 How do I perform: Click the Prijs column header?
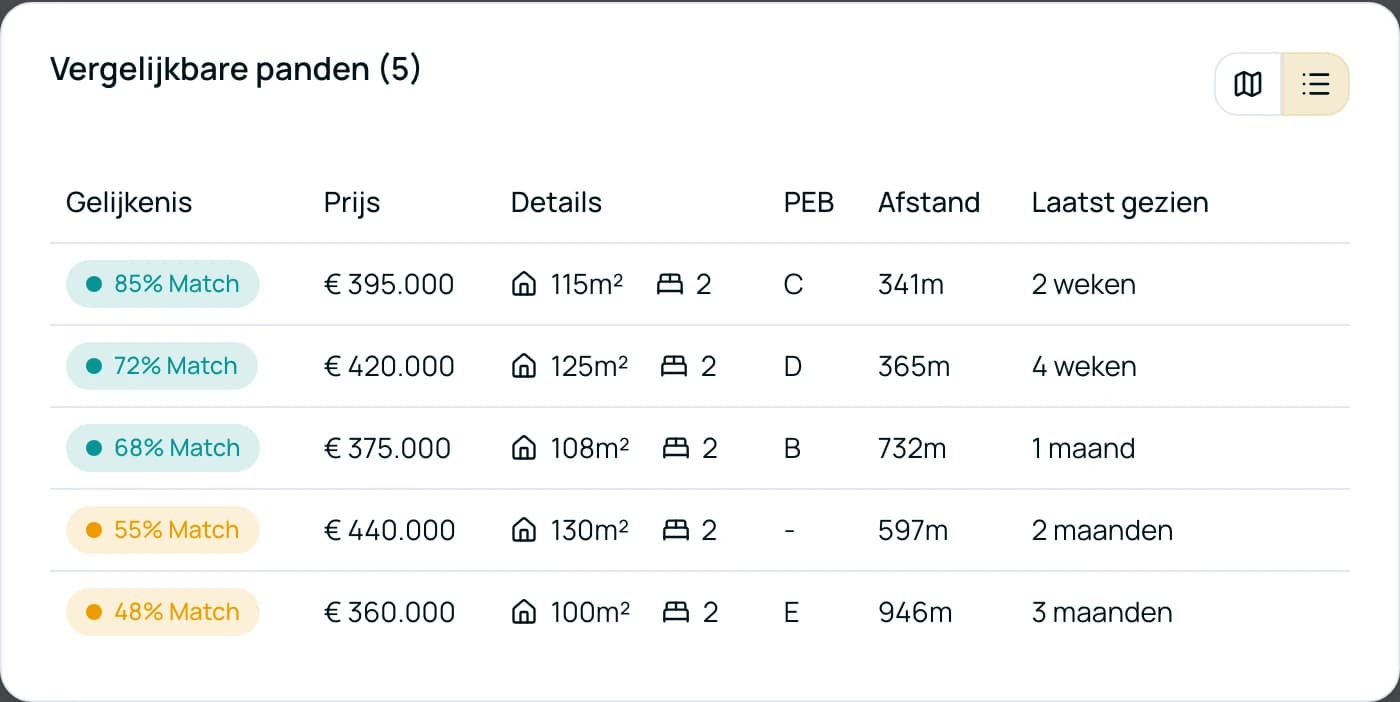pos(352,203)
